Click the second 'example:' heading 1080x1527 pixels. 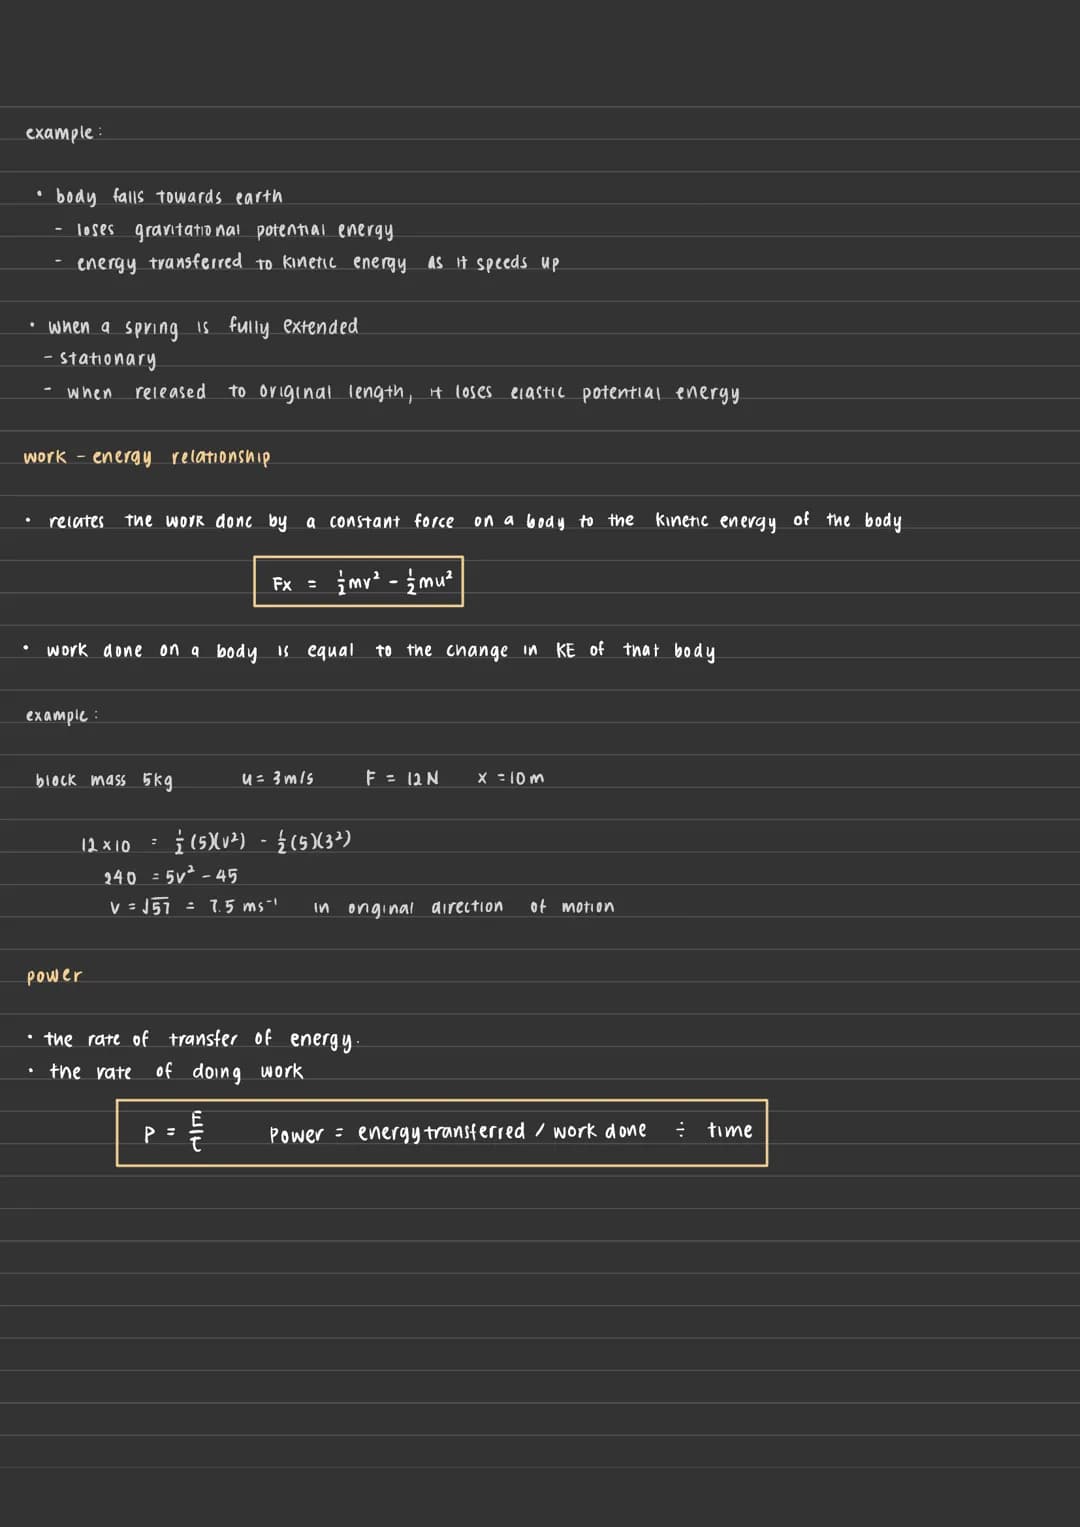62,716
